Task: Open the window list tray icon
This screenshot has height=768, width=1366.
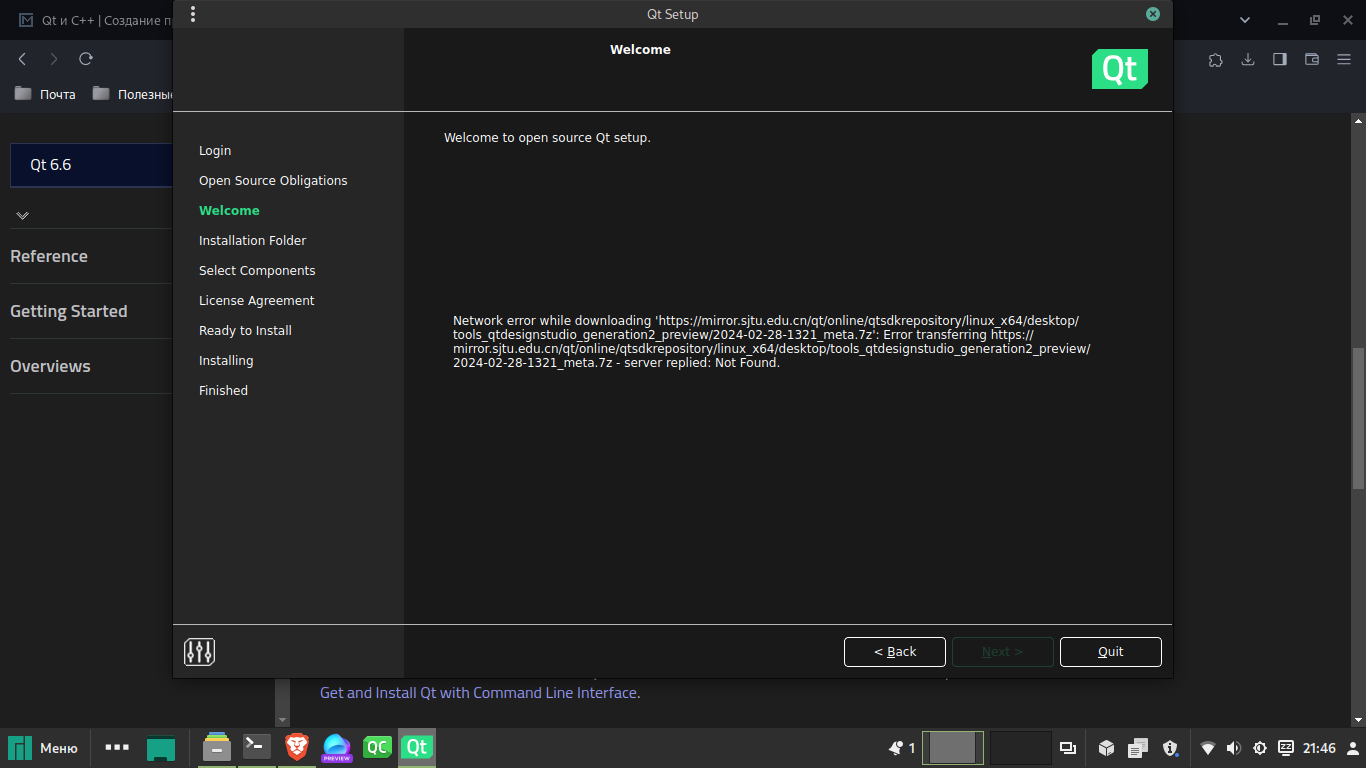Action: [1068, 748]
